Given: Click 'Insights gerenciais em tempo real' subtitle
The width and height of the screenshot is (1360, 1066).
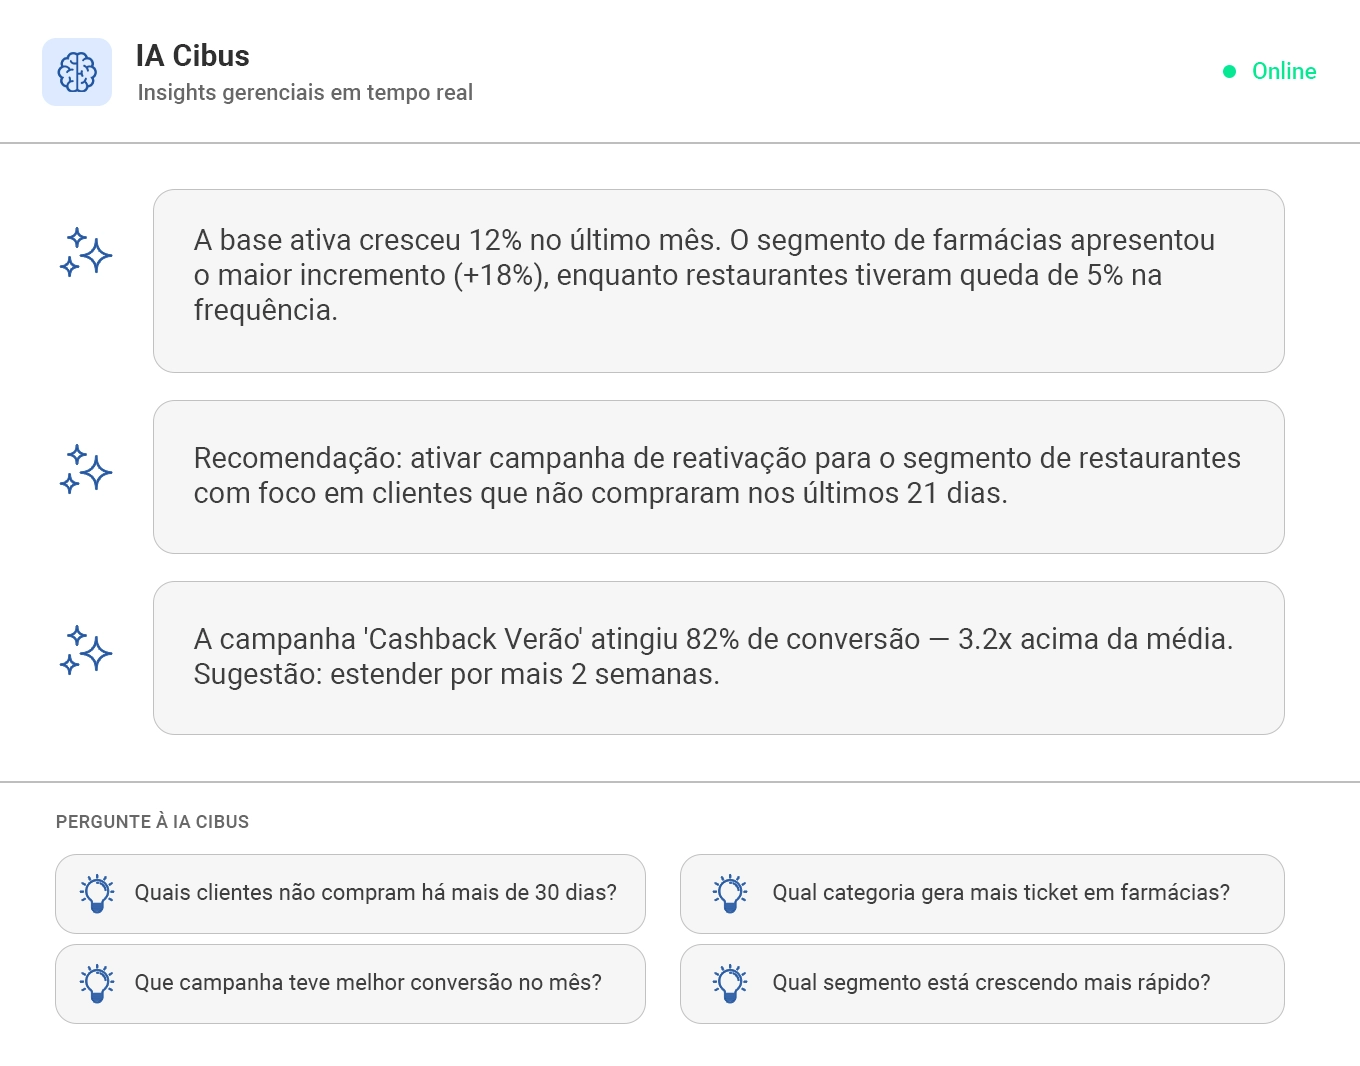Looking at the screenshot, I should (x=305, y=93).
